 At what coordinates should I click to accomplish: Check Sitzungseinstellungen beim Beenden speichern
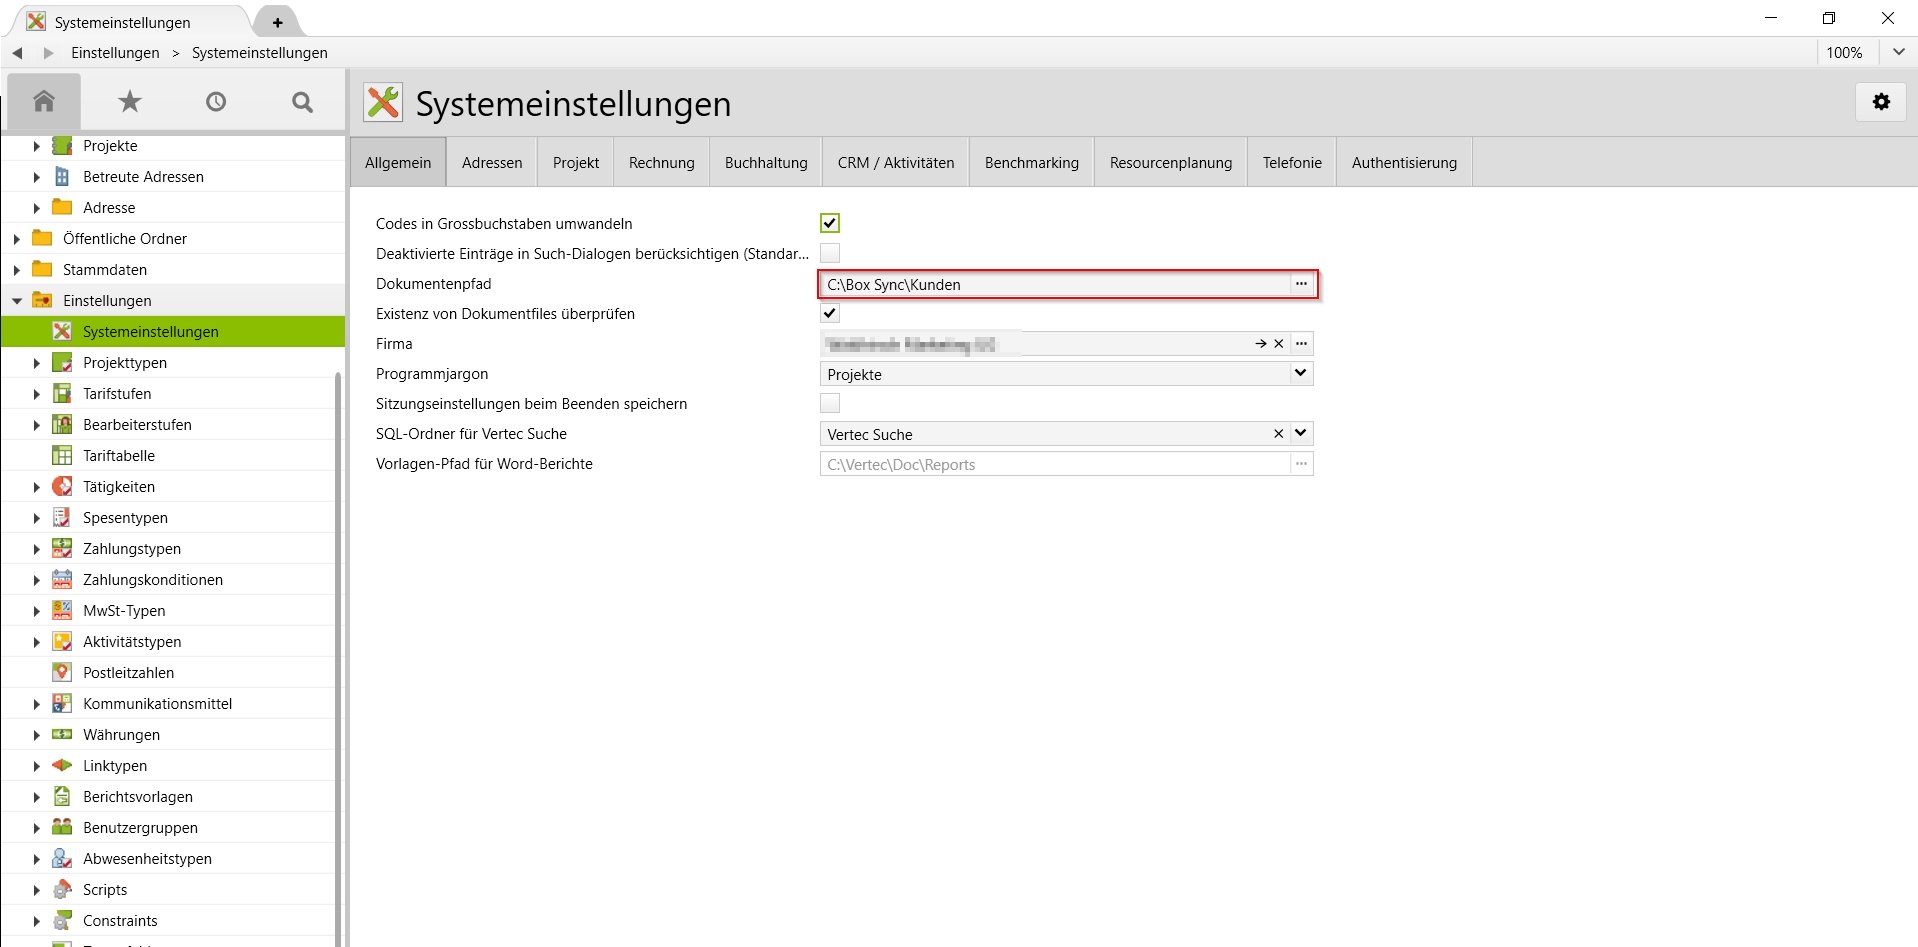(829, 403)
